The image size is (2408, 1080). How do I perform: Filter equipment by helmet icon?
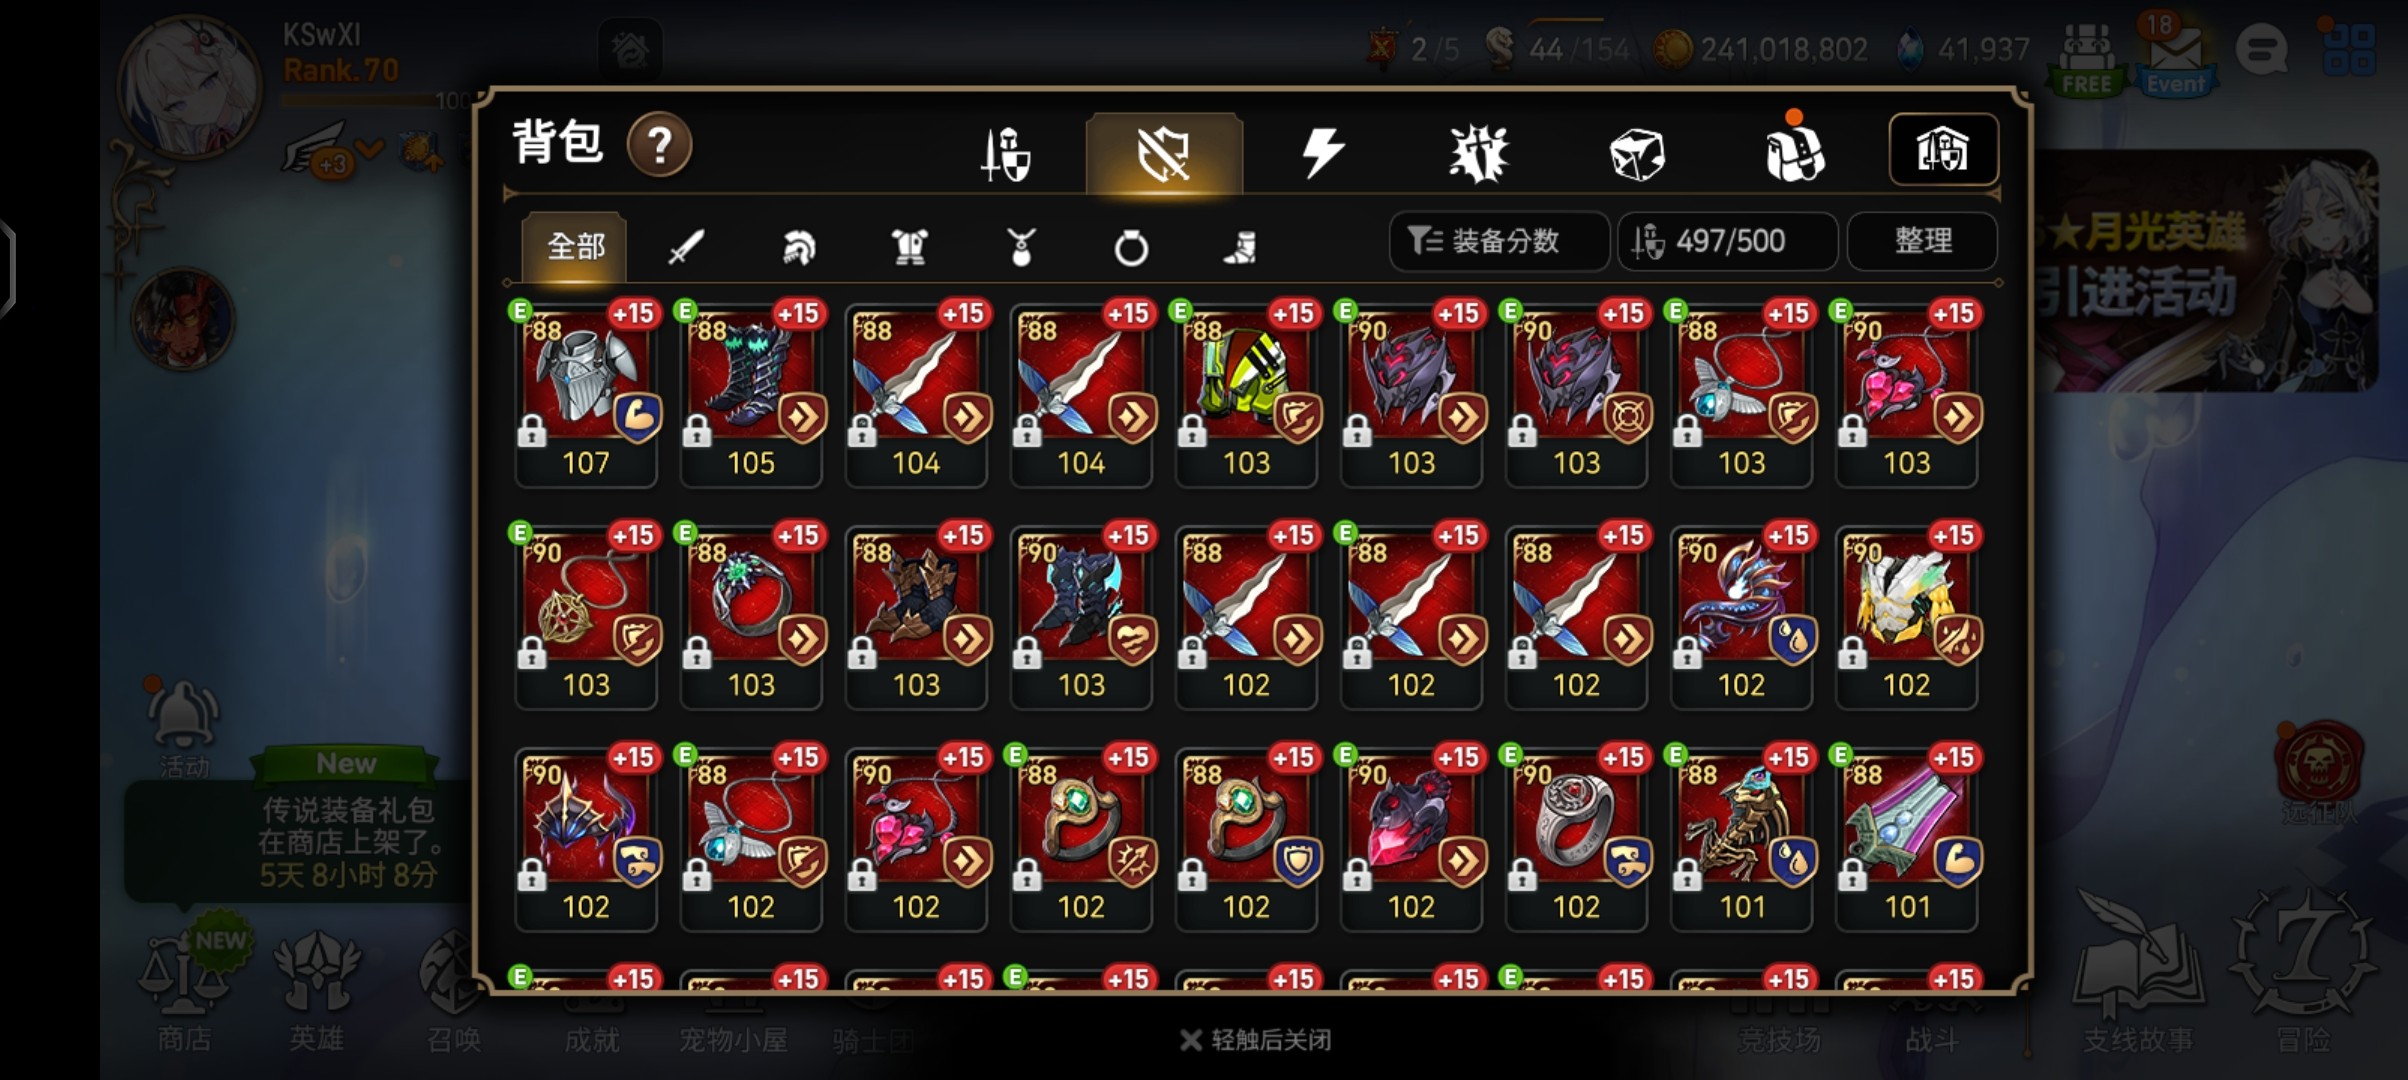pos(797,246)
